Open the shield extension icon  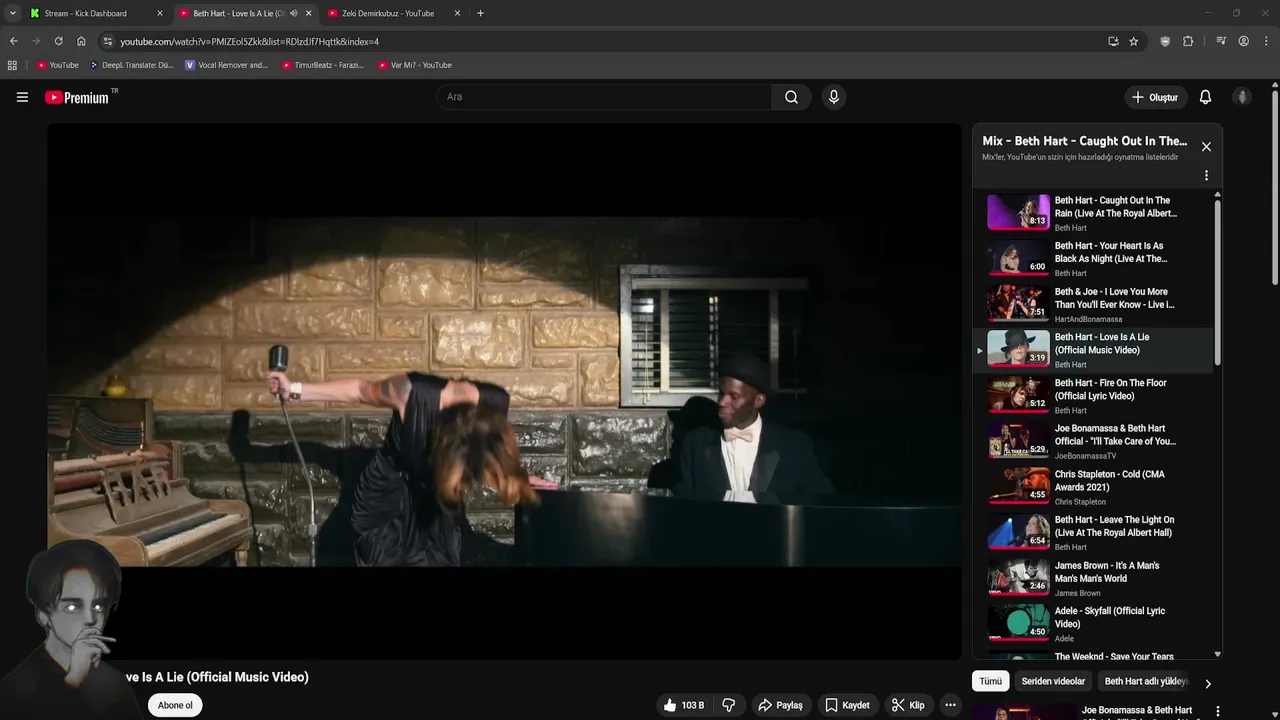(x=1165, y=41)
